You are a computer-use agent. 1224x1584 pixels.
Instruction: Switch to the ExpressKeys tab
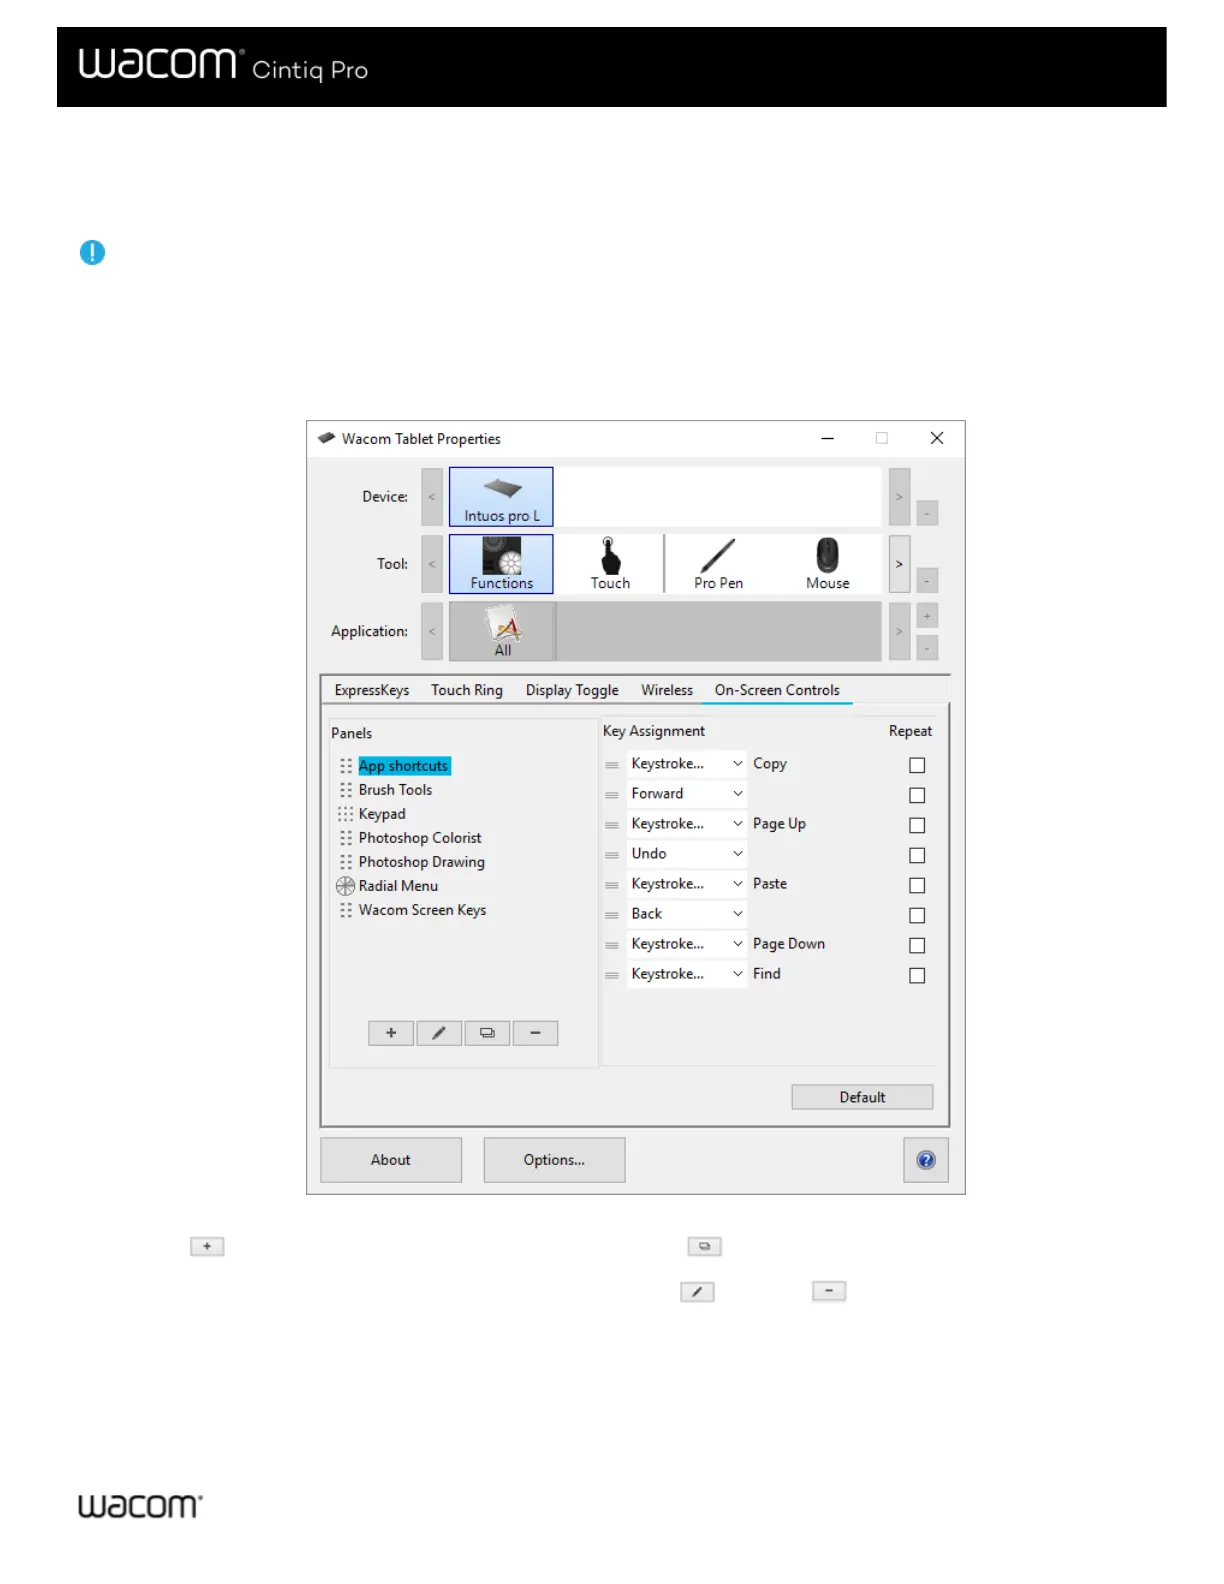pos(372,690)
